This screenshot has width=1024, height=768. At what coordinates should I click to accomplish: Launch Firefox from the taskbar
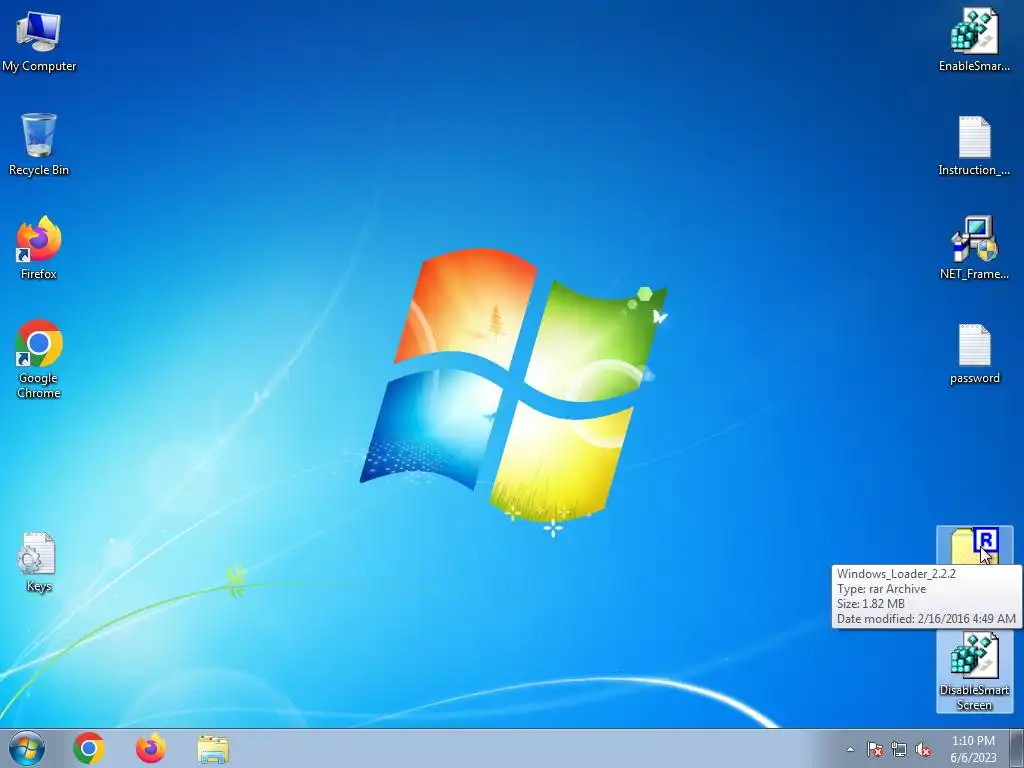coord(151,748)
